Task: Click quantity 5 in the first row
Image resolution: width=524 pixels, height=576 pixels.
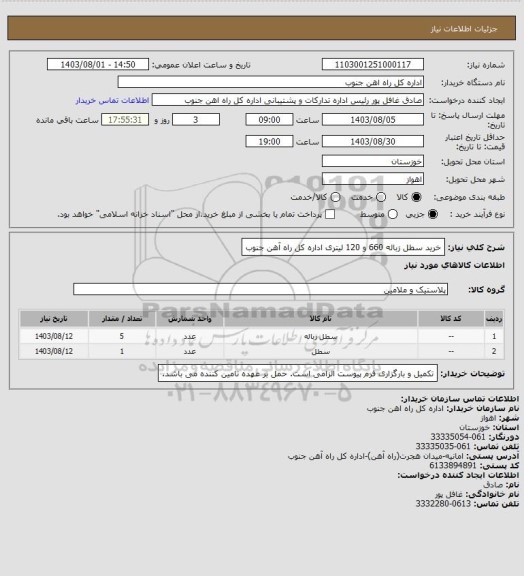Action: 122,336
